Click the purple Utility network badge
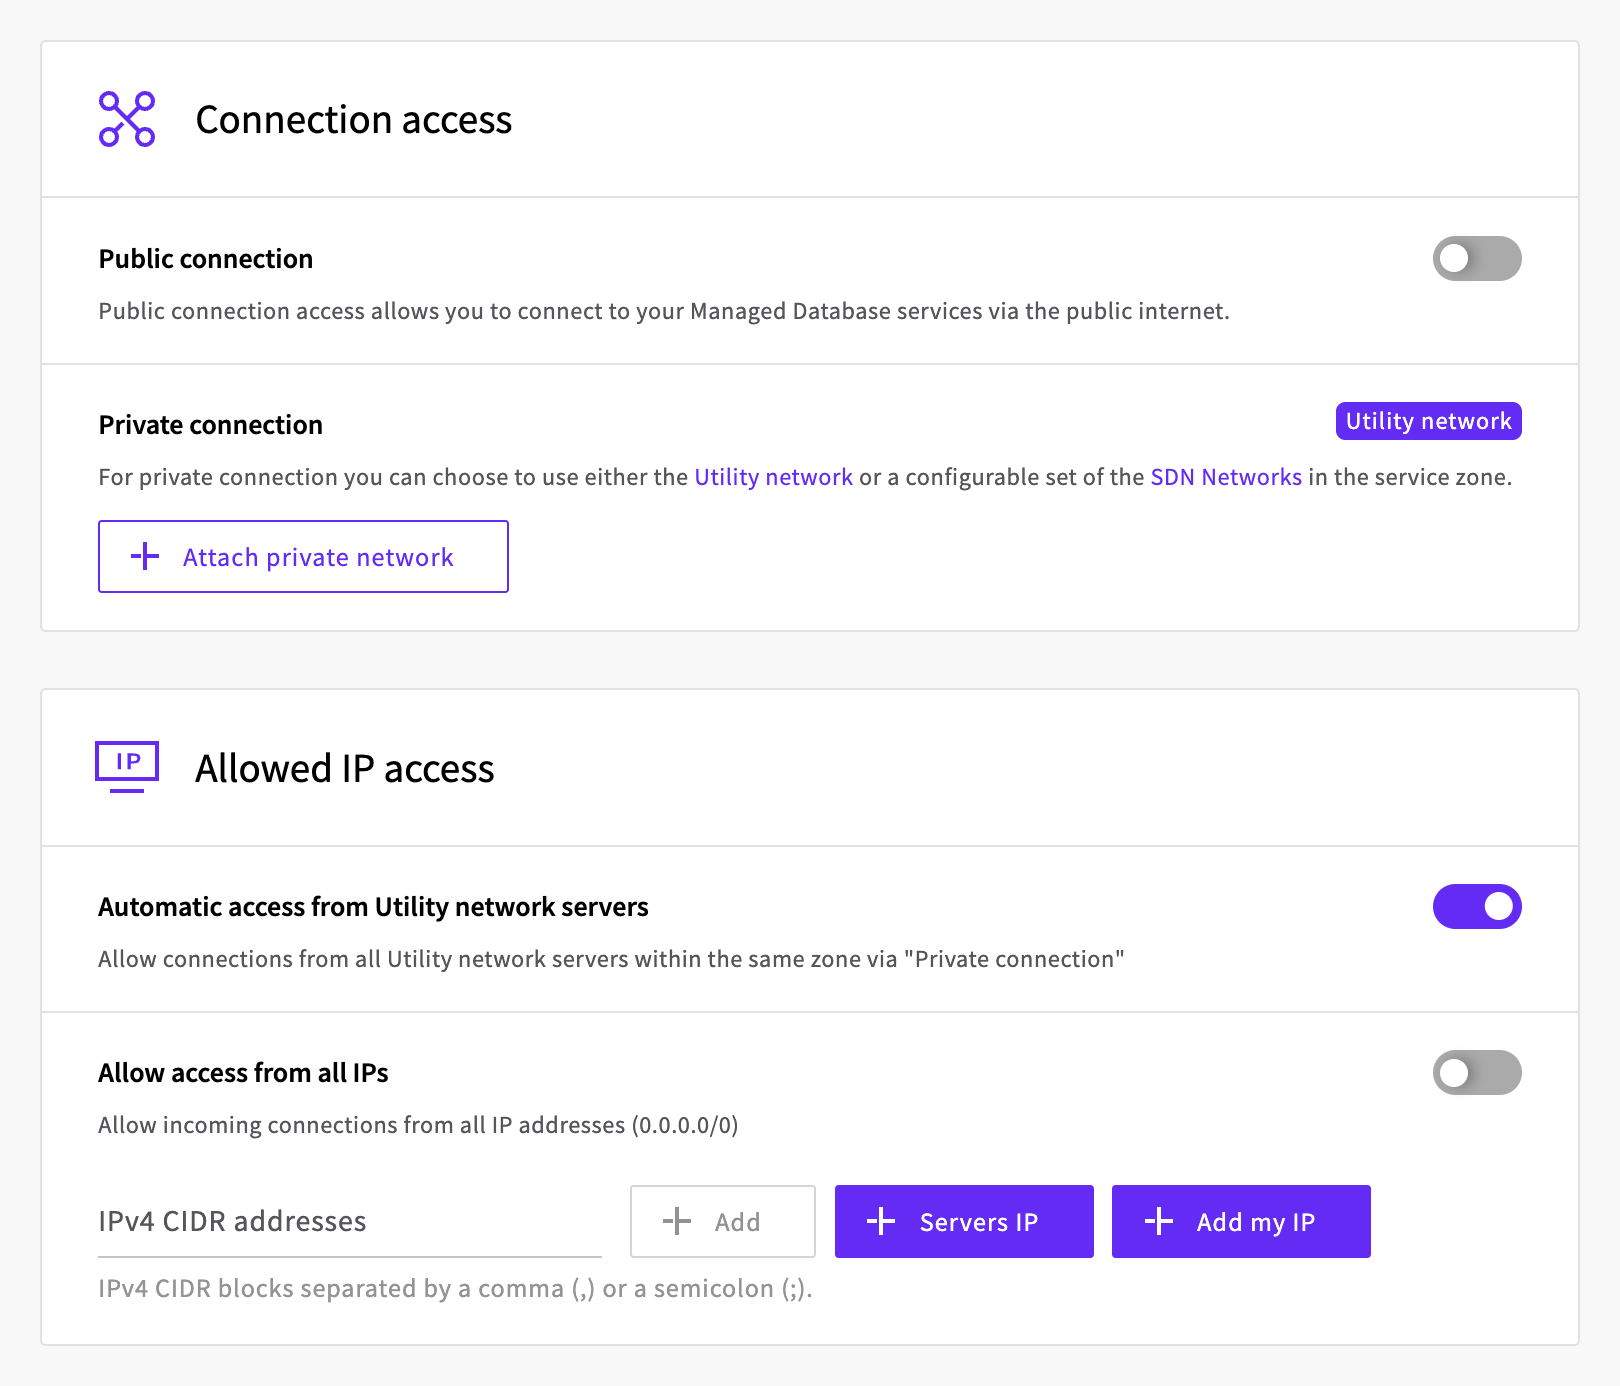Viewport: 1620px width, 1386px height. click(1428, 421)
